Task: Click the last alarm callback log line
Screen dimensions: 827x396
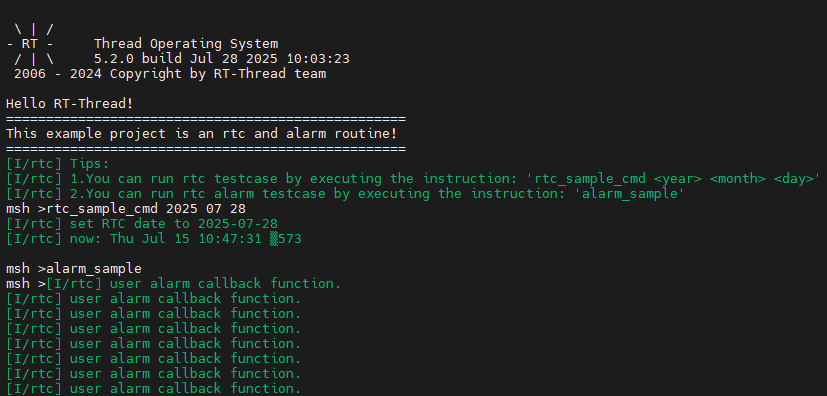Action: 153,389
